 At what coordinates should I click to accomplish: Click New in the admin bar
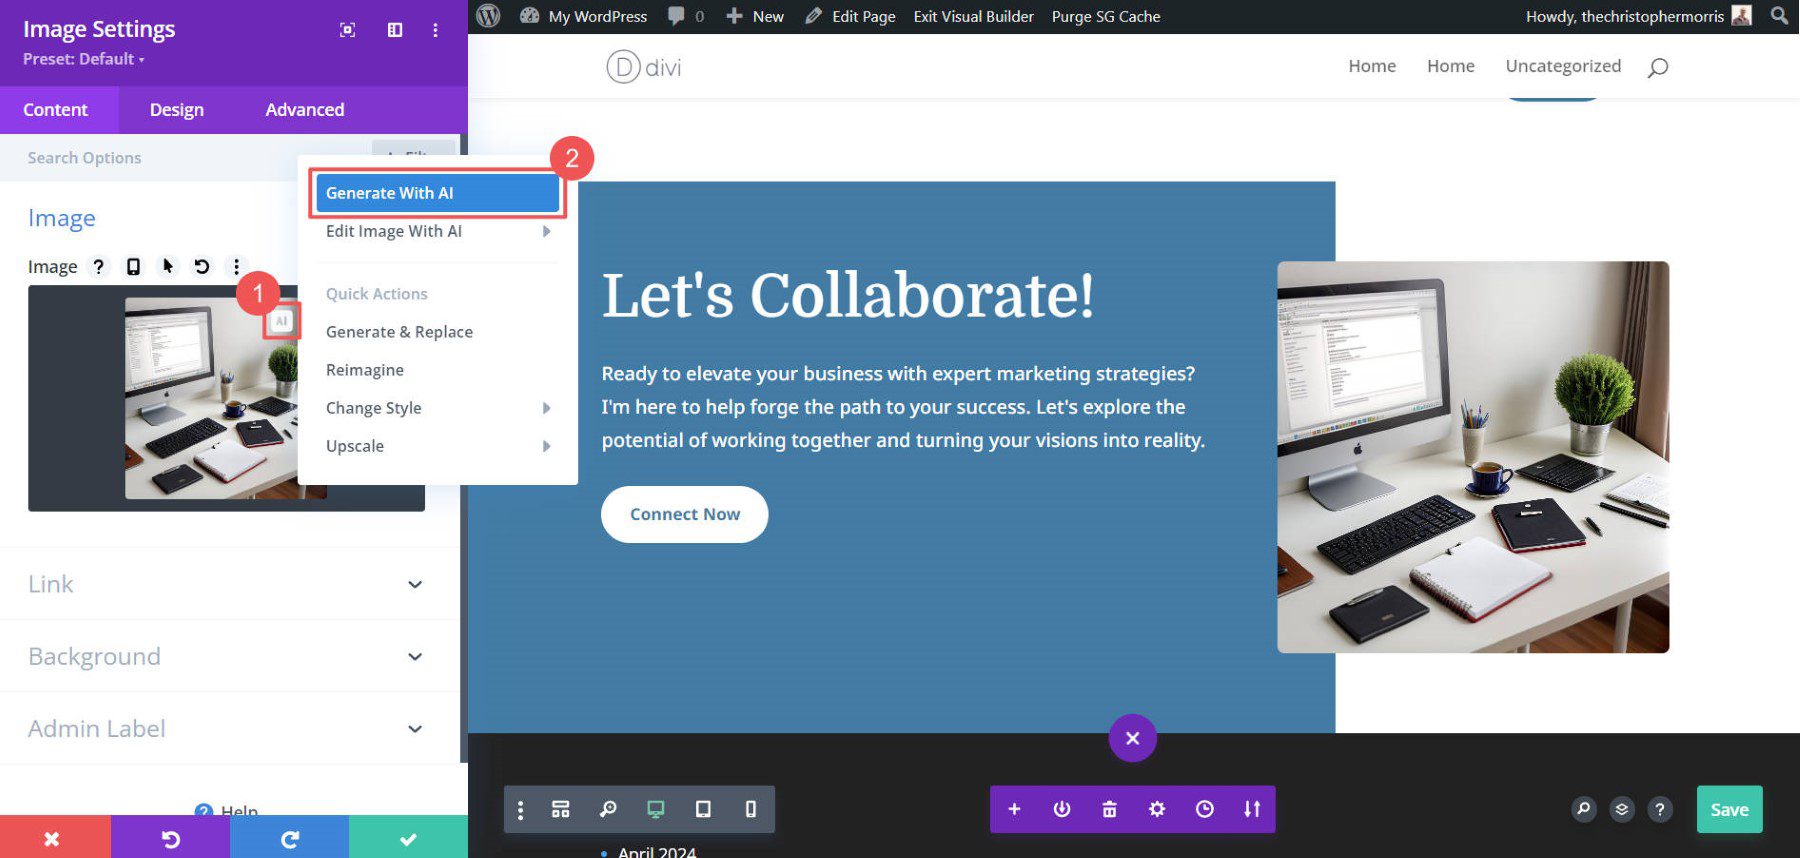[x=755, y=16]
